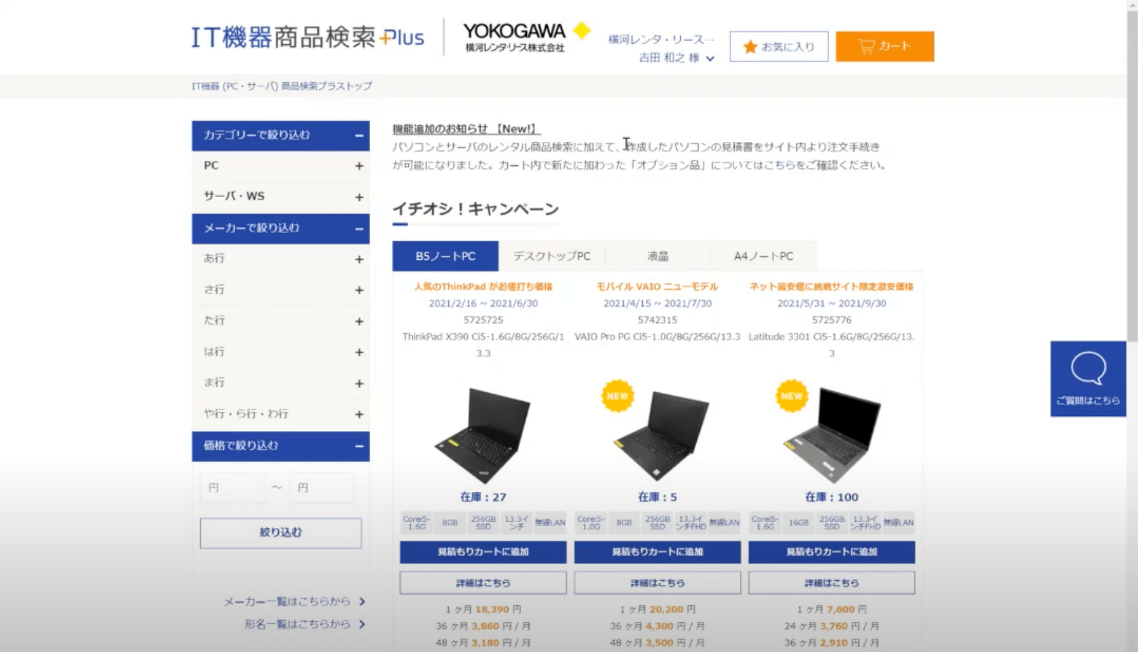The width and height of the screenshot is (1140, 652).
Task: Focus the minimum price 円 field
Action: pos(232,488)
